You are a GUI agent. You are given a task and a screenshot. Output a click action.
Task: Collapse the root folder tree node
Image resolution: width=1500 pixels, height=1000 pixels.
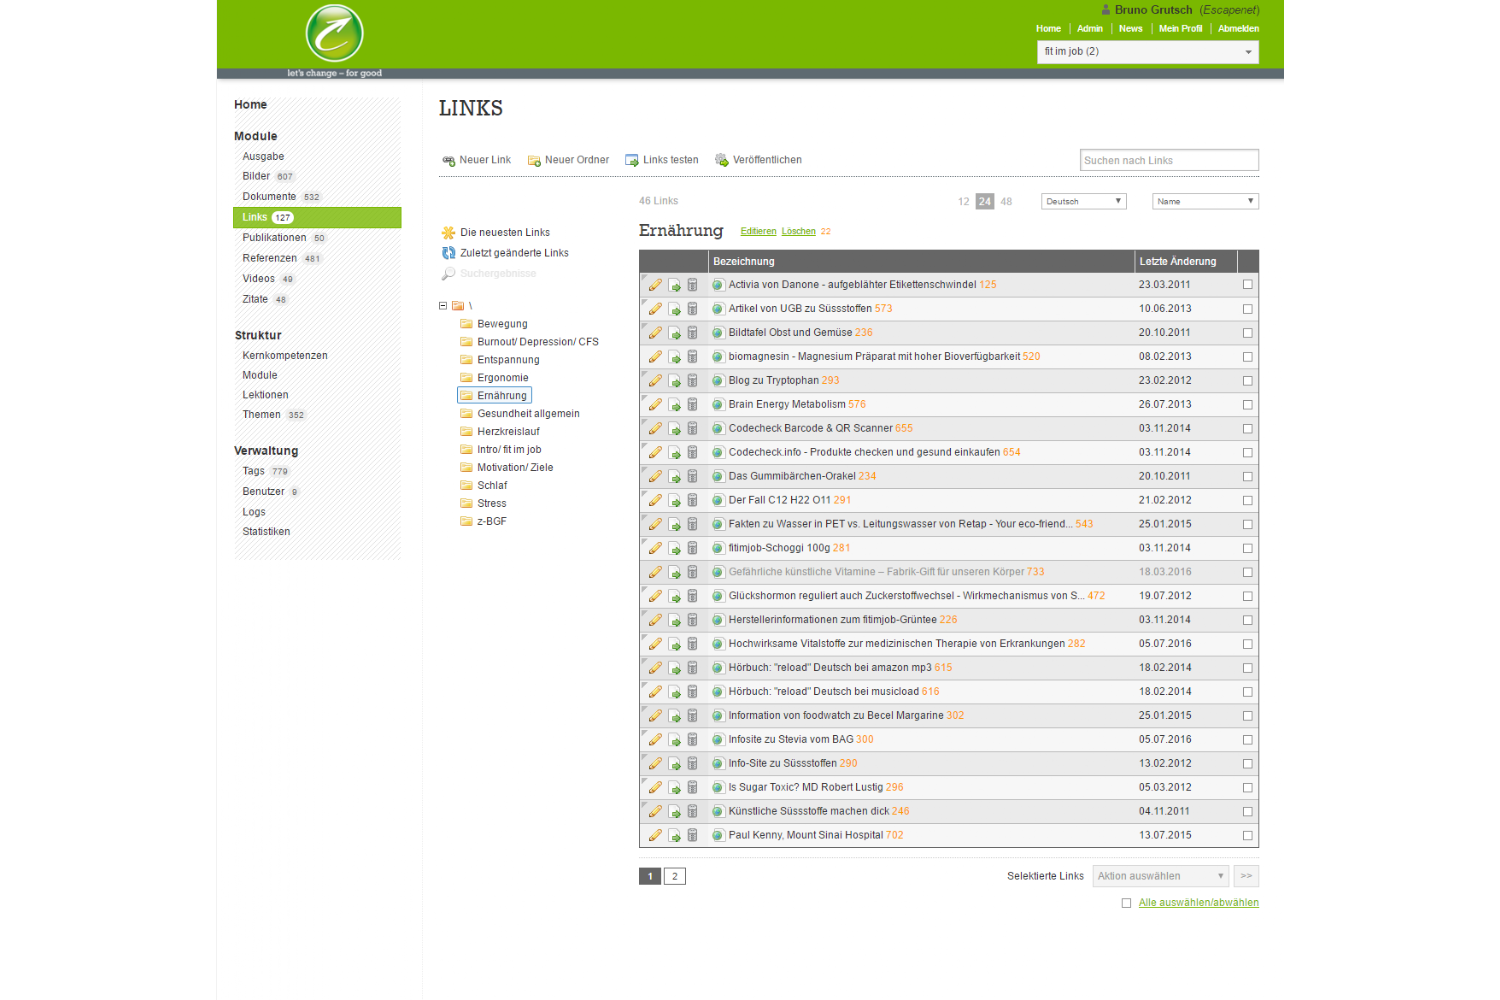pos(443,306)
